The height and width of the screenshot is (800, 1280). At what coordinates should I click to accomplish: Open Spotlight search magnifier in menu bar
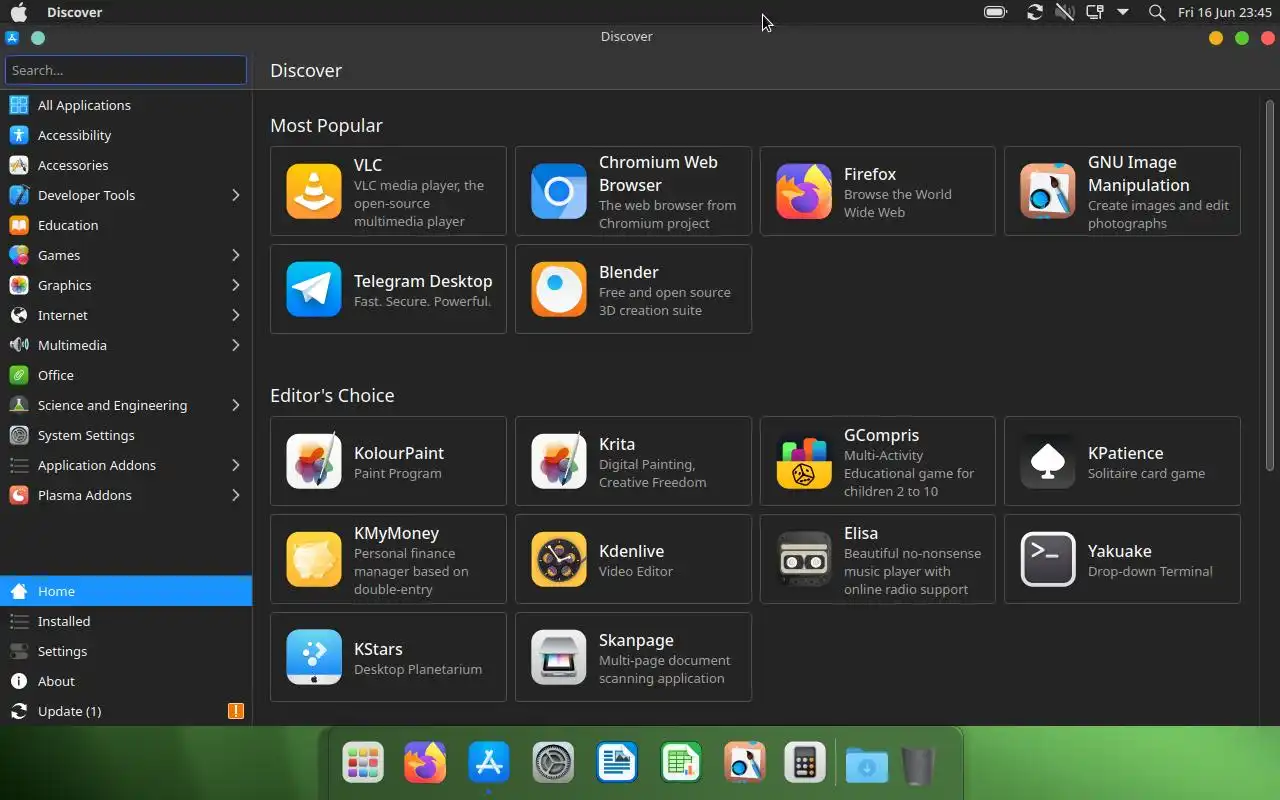coord(1157,12)
